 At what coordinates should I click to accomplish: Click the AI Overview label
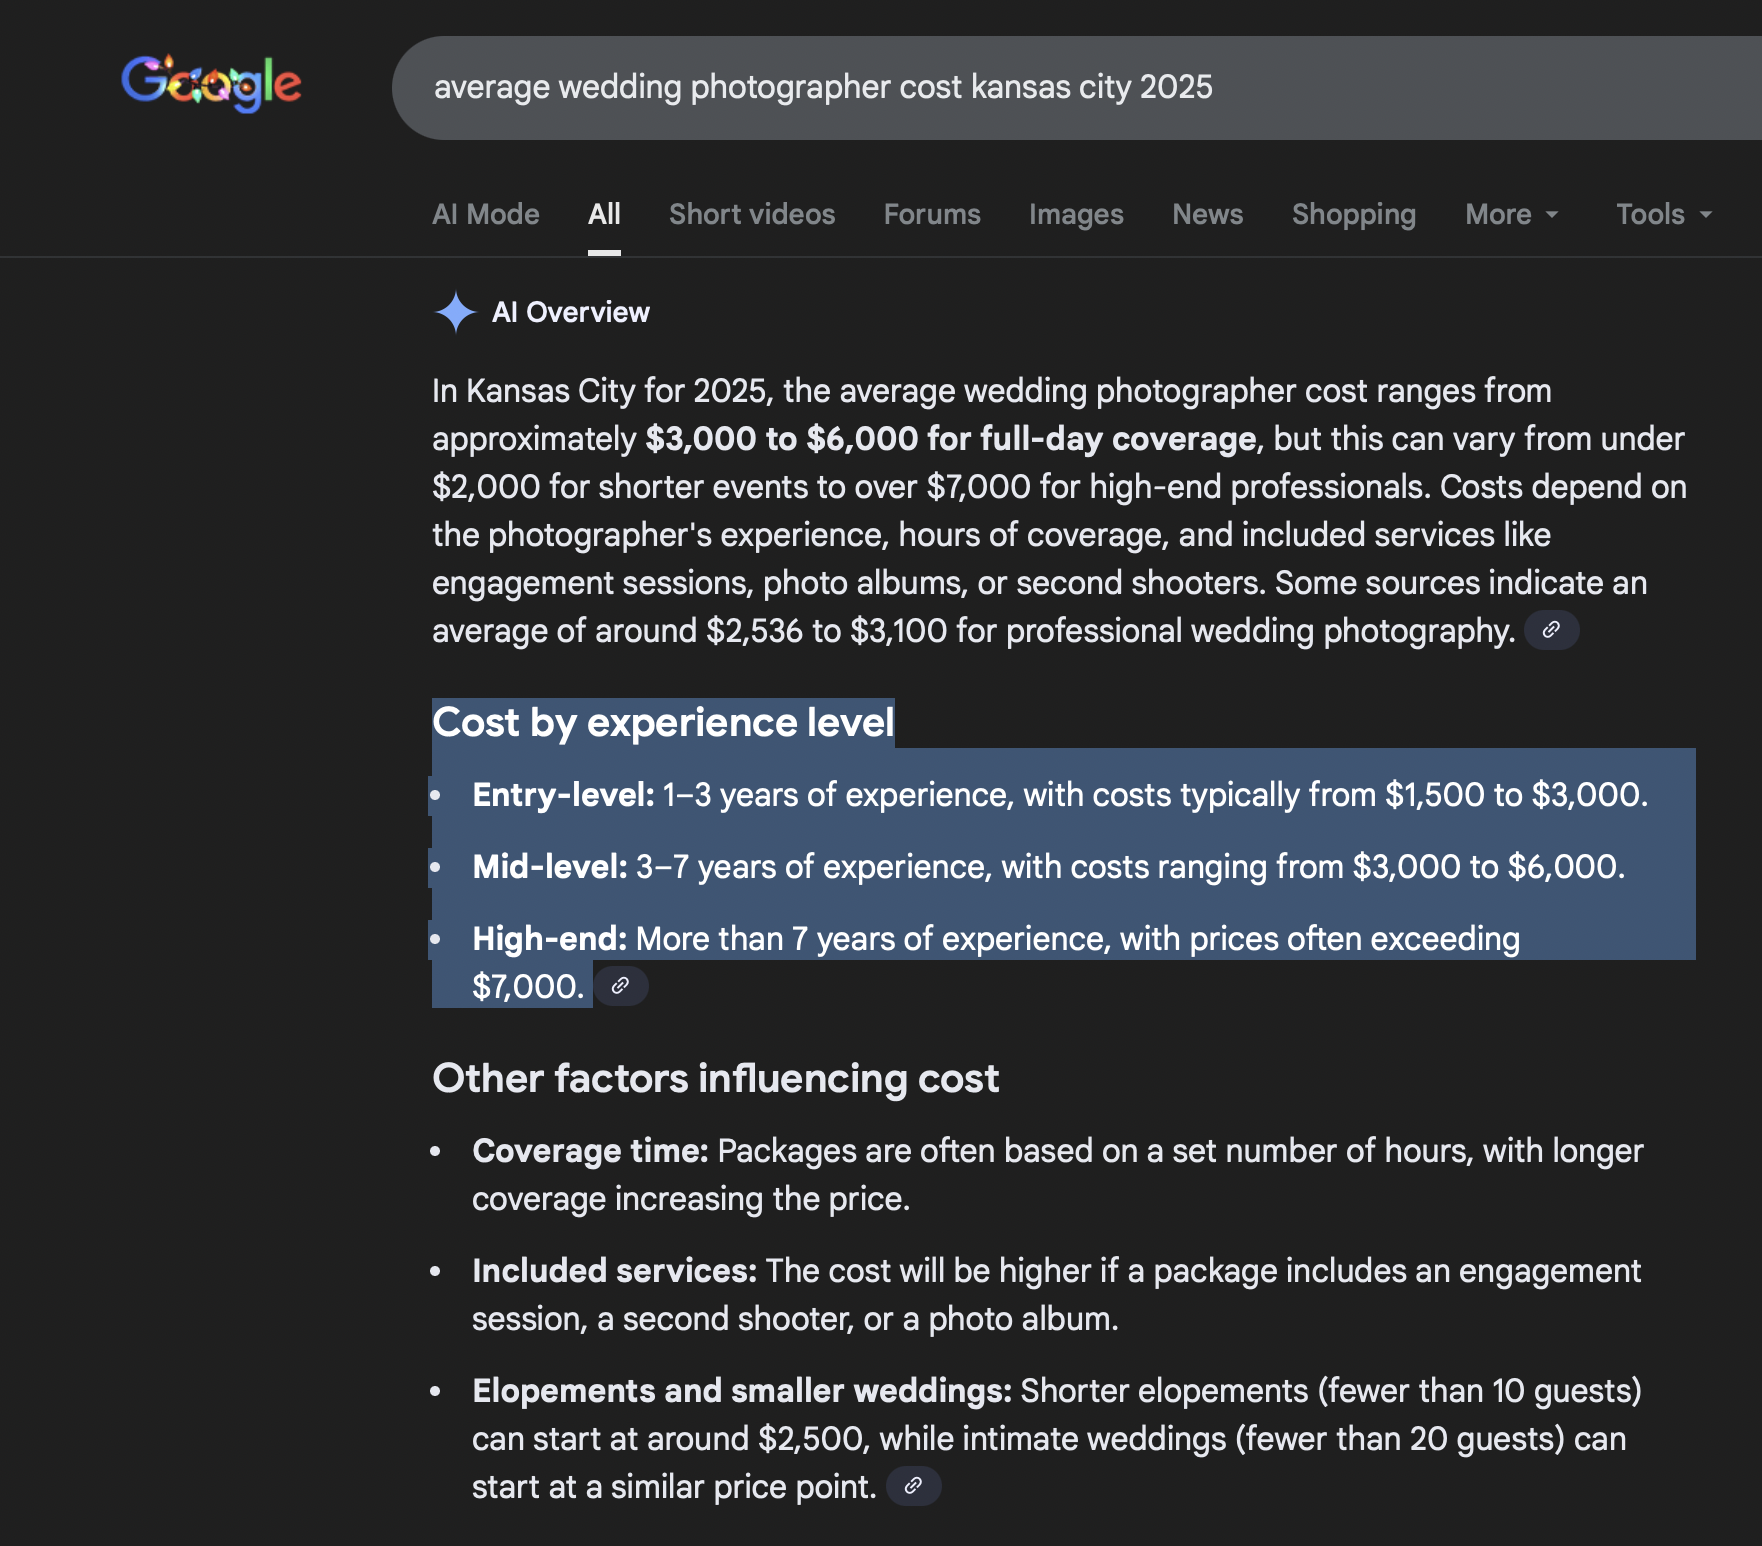[570, 312]
